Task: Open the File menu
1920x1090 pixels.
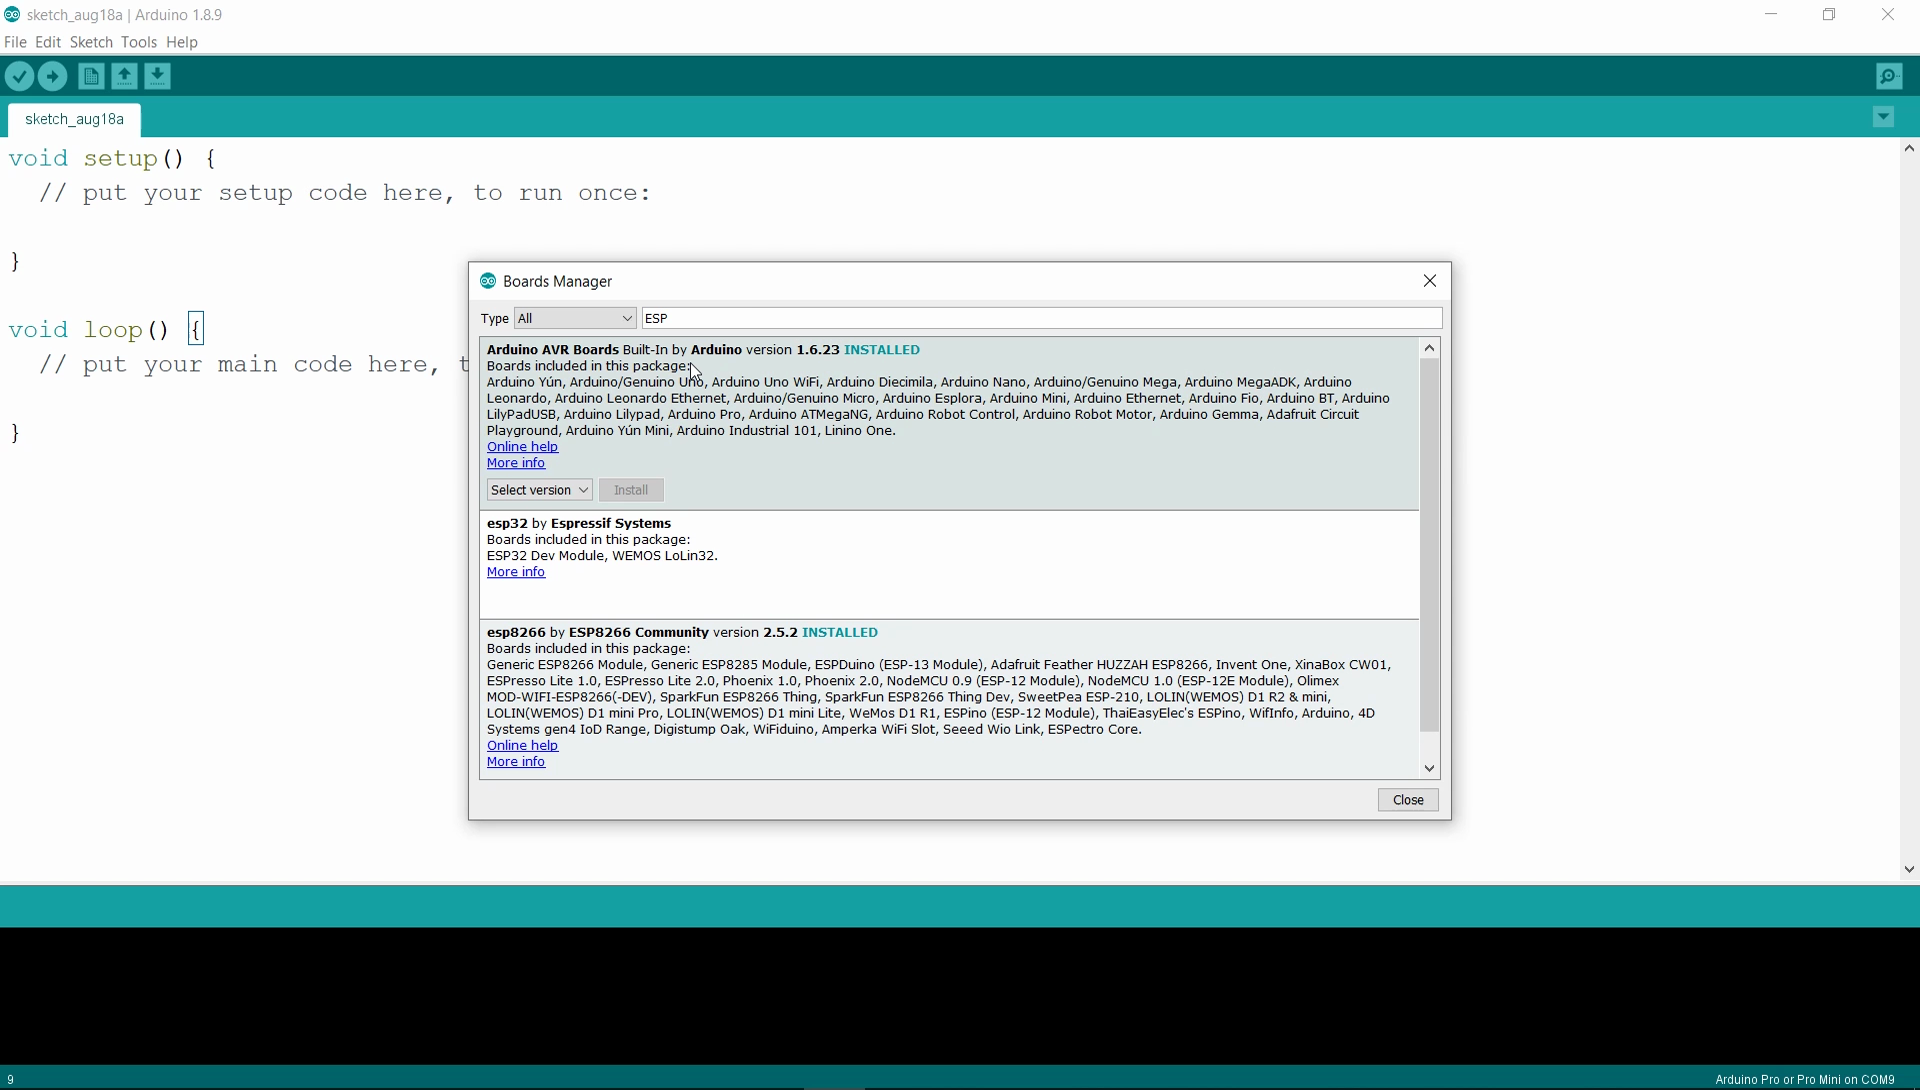Action: coord(15,42)
